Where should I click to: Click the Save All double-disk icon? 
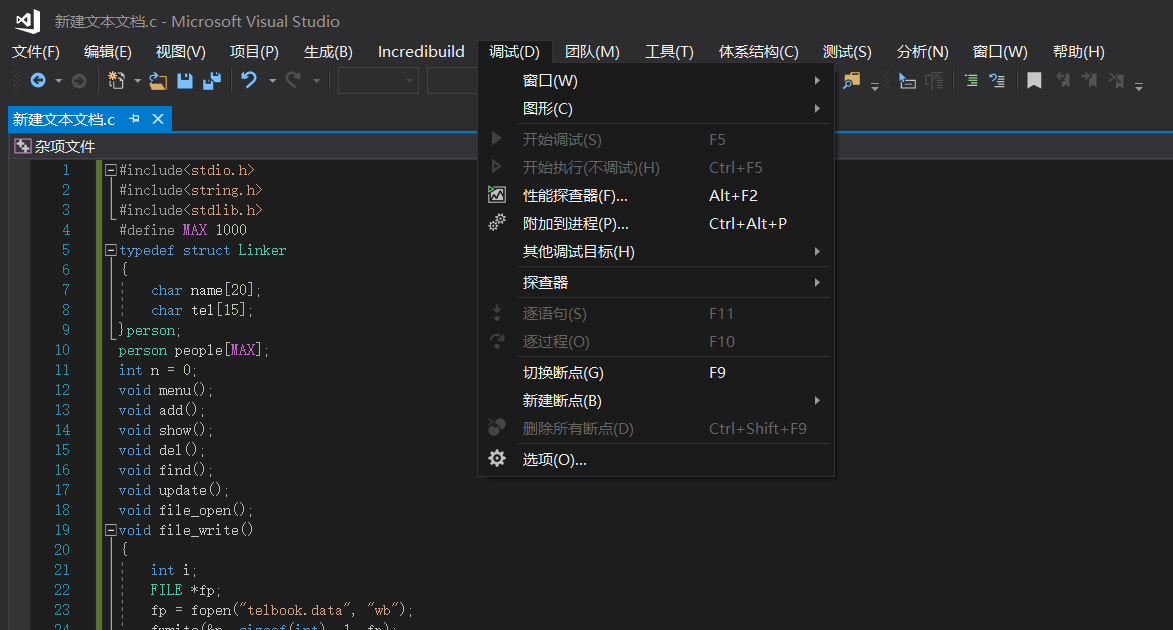[x=212, y=80]
